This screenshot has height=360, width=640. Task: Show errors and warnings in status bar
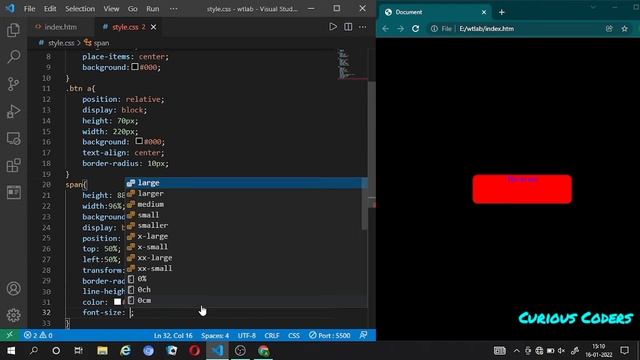click(x=38, y=335)
